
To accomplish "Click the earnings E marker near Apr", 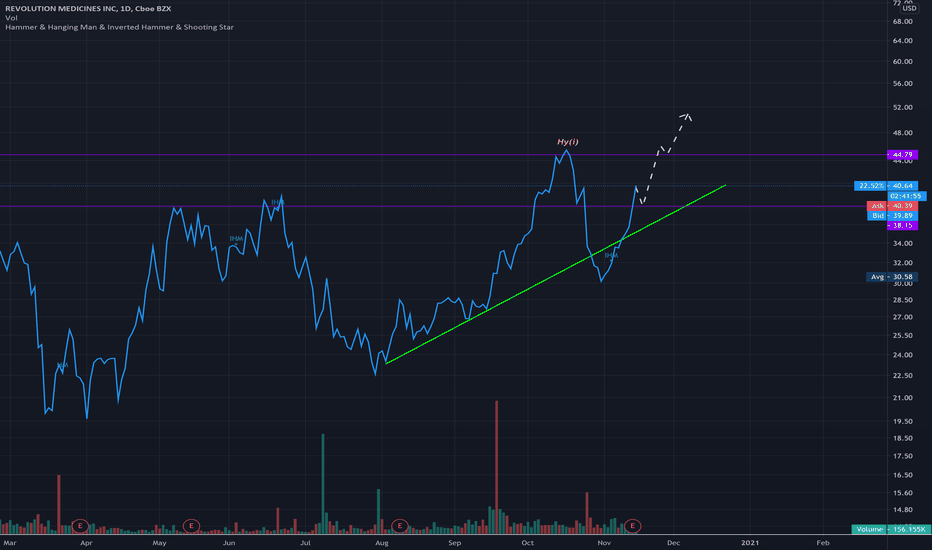I will coord(80,526).
